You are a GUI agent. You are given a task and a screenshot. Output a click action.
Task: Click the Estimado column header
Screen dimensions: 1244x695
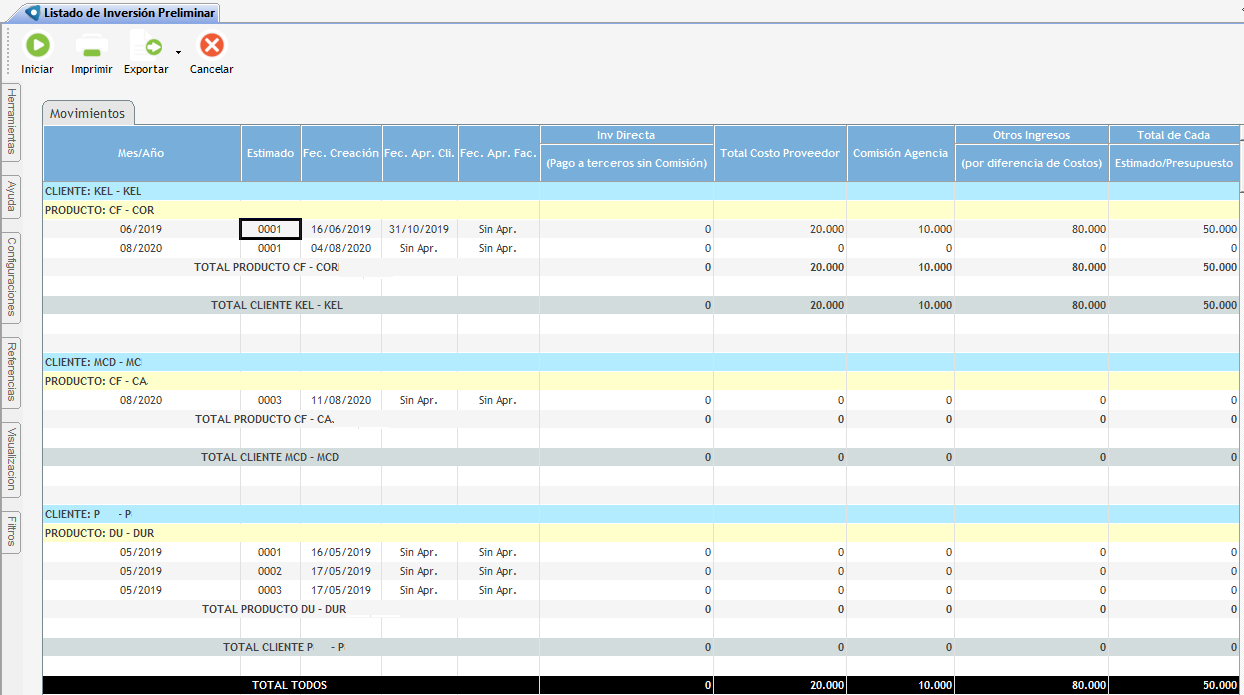[x=270, y=153]
